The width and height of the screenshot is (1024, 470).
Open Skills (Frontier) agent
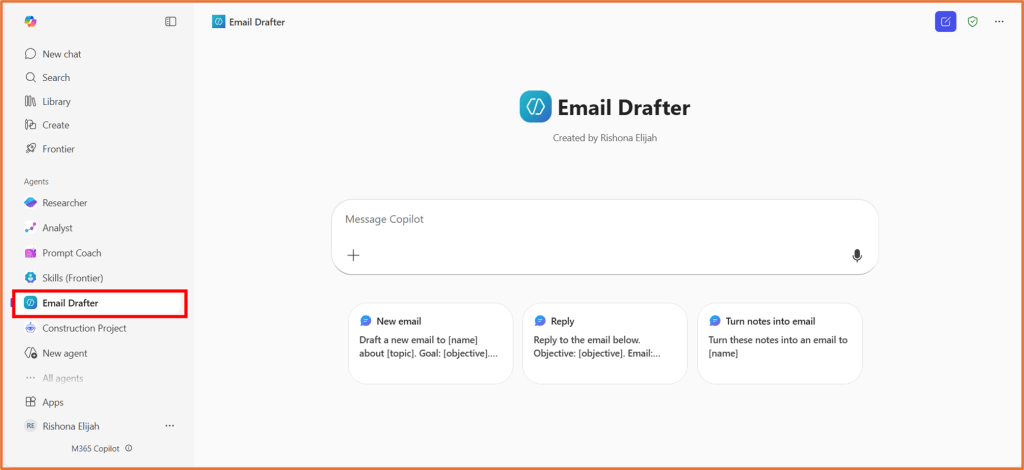[x=72, y=278]
